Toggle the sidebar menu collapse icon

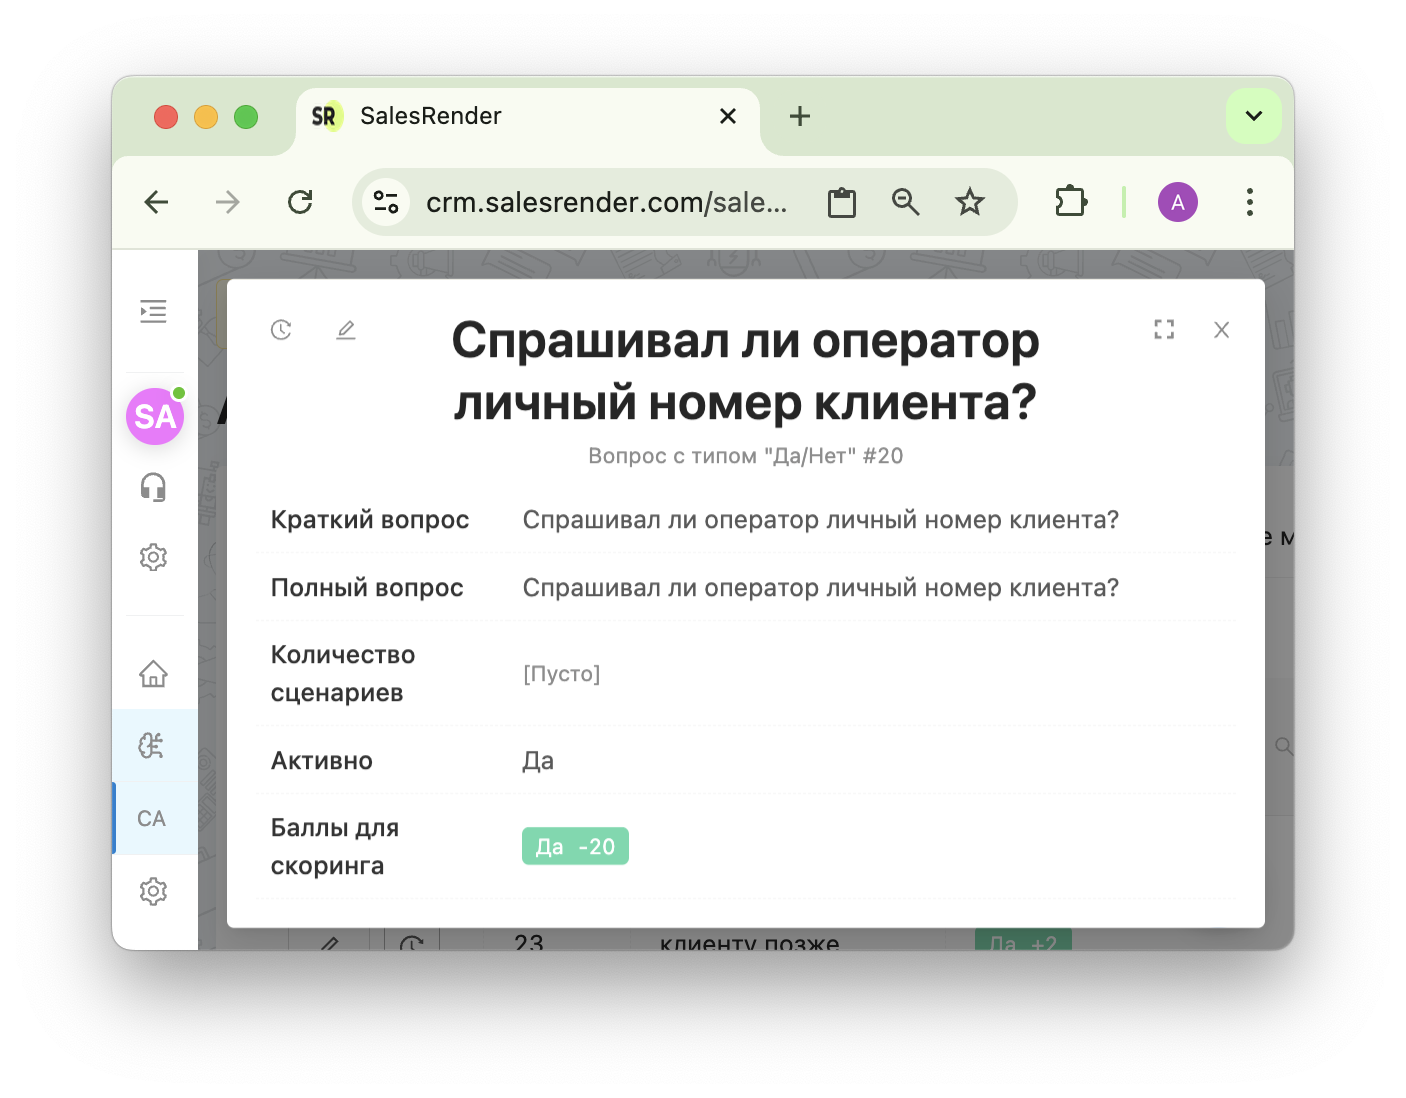153,311
